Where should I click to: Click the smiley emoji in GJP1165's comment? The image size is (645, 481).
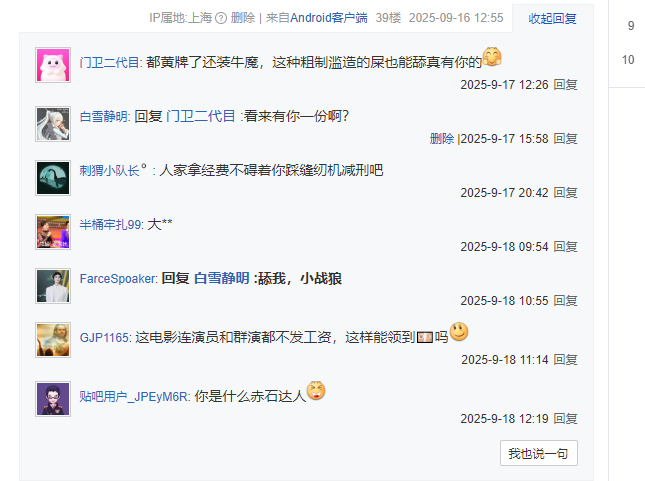[459, 332]
